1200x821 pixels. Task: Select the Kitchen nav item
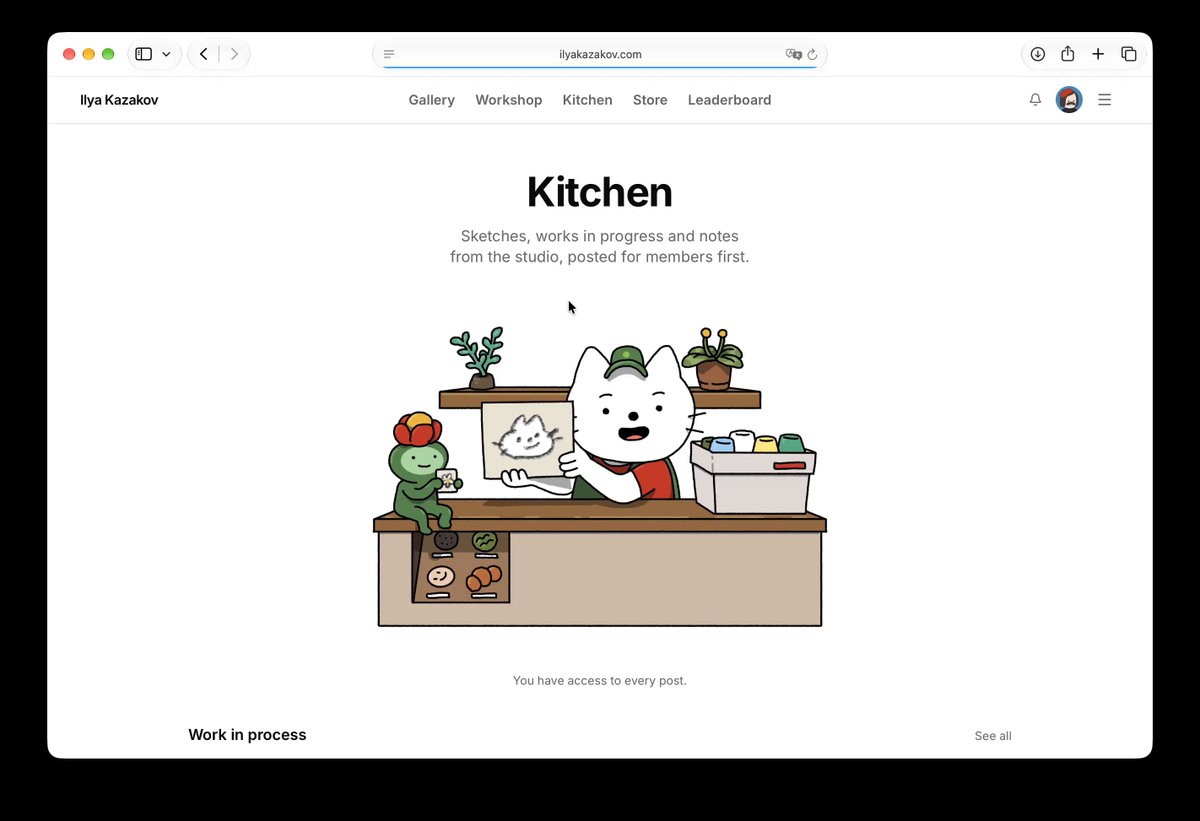click(x=588, y=100)
